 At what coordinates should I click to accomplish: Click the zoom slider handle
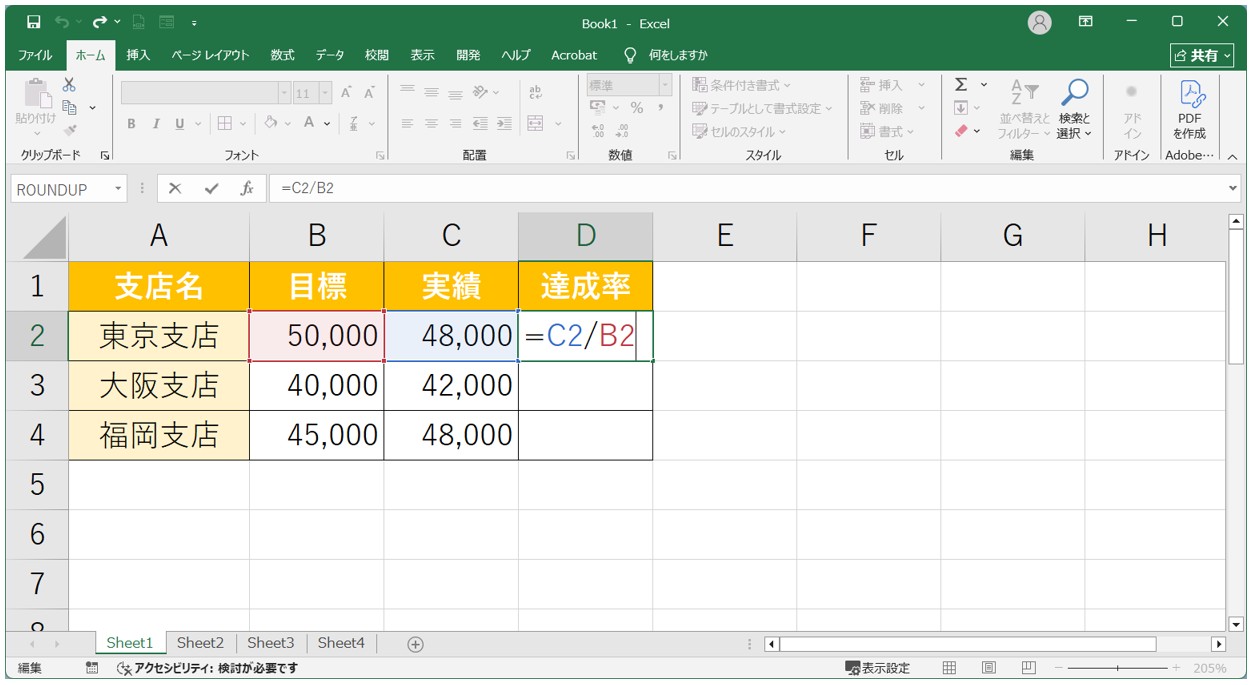point(1117,668)
